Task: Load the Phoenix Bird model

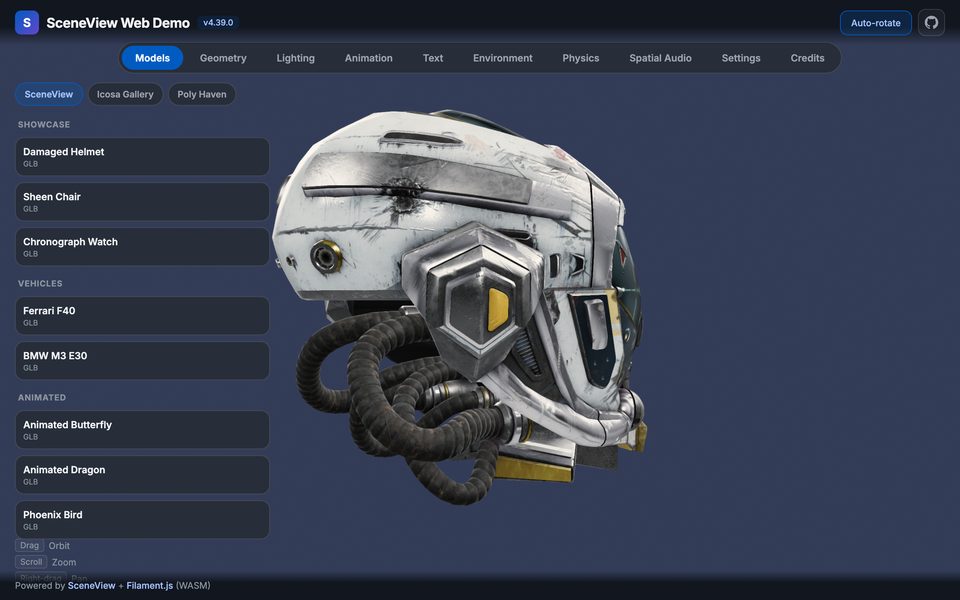Action: [x=142, y=520]
